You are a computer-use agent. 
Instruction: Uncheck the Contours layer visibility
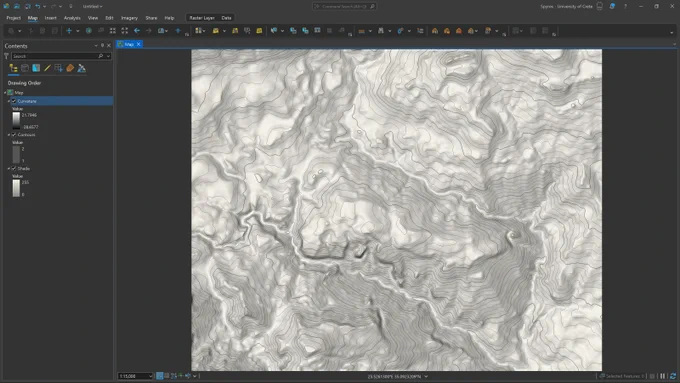point(14,135)
